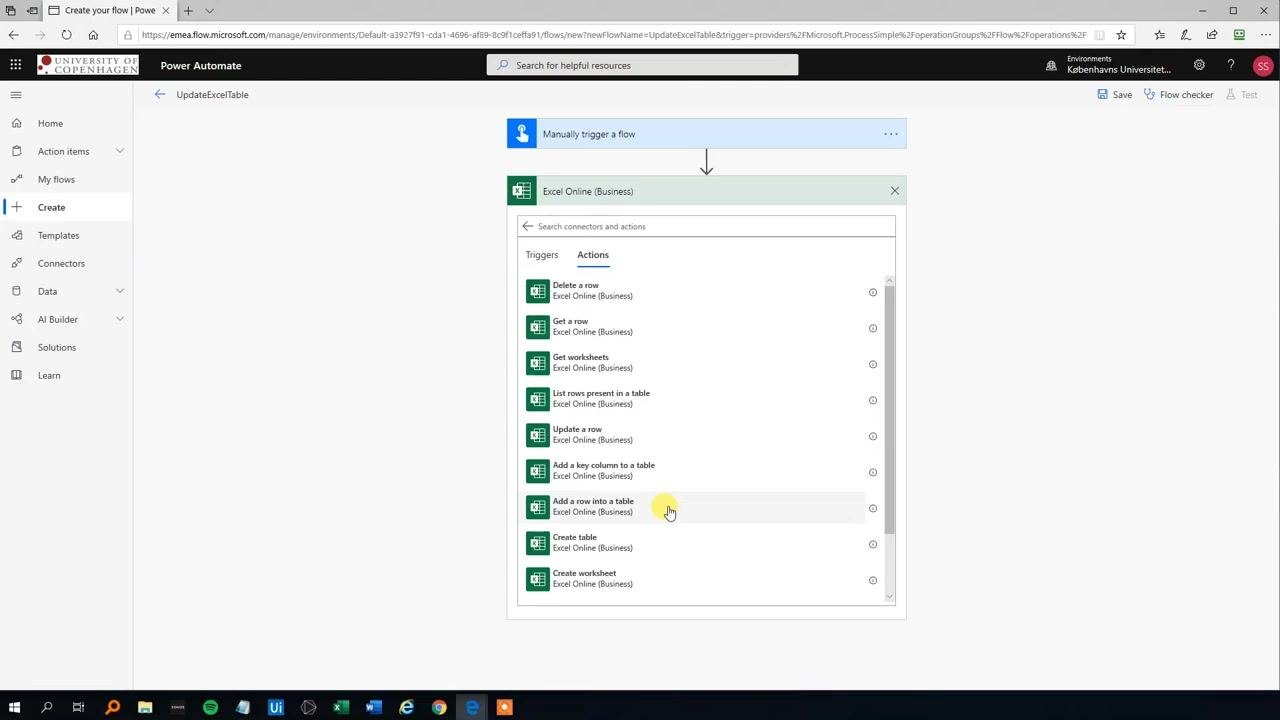Bookmark this page with the star icon
This screenshot has height=720, width=1280.
(1121, 34)
